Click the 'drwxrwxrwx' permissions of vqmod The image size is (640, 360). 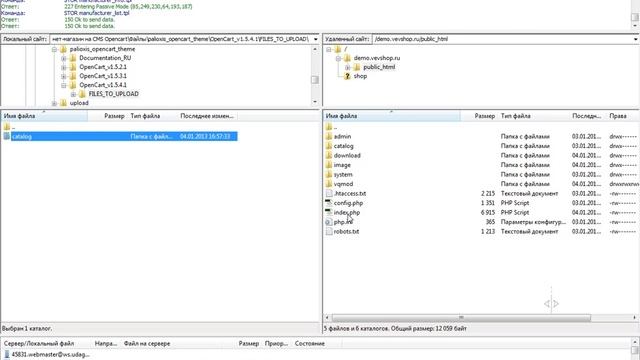point(624,184)
